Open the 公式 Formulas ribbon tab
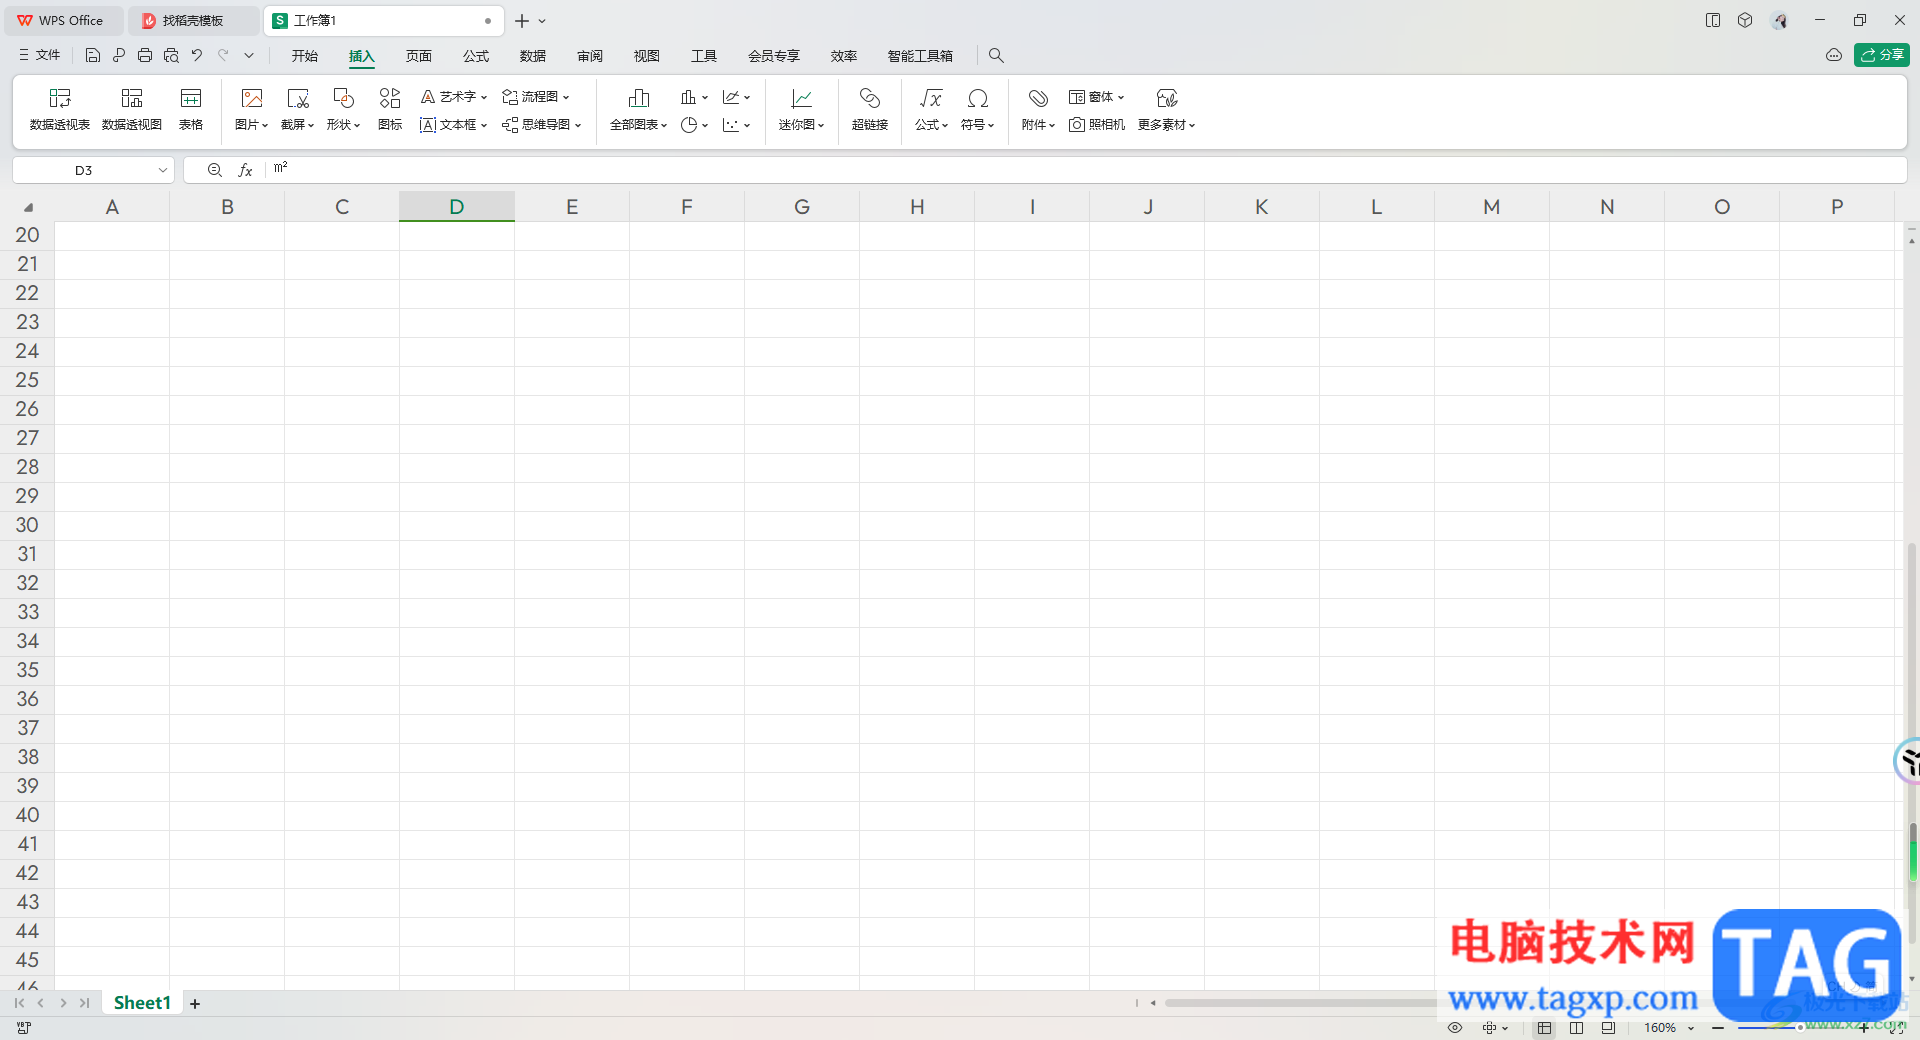The height and width of the screenshot is (1040, 1920). tap(476, 56)
